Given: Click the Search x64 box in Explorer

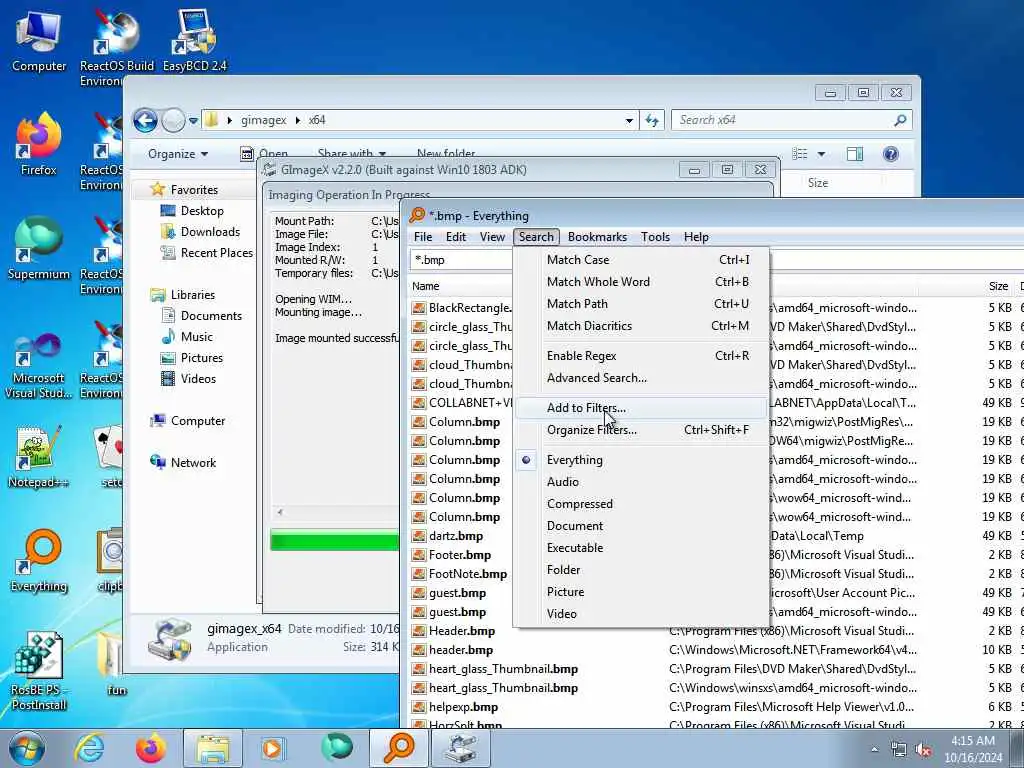Looking at the screenshot, I should pyautogui.click(x=791, y=120).
